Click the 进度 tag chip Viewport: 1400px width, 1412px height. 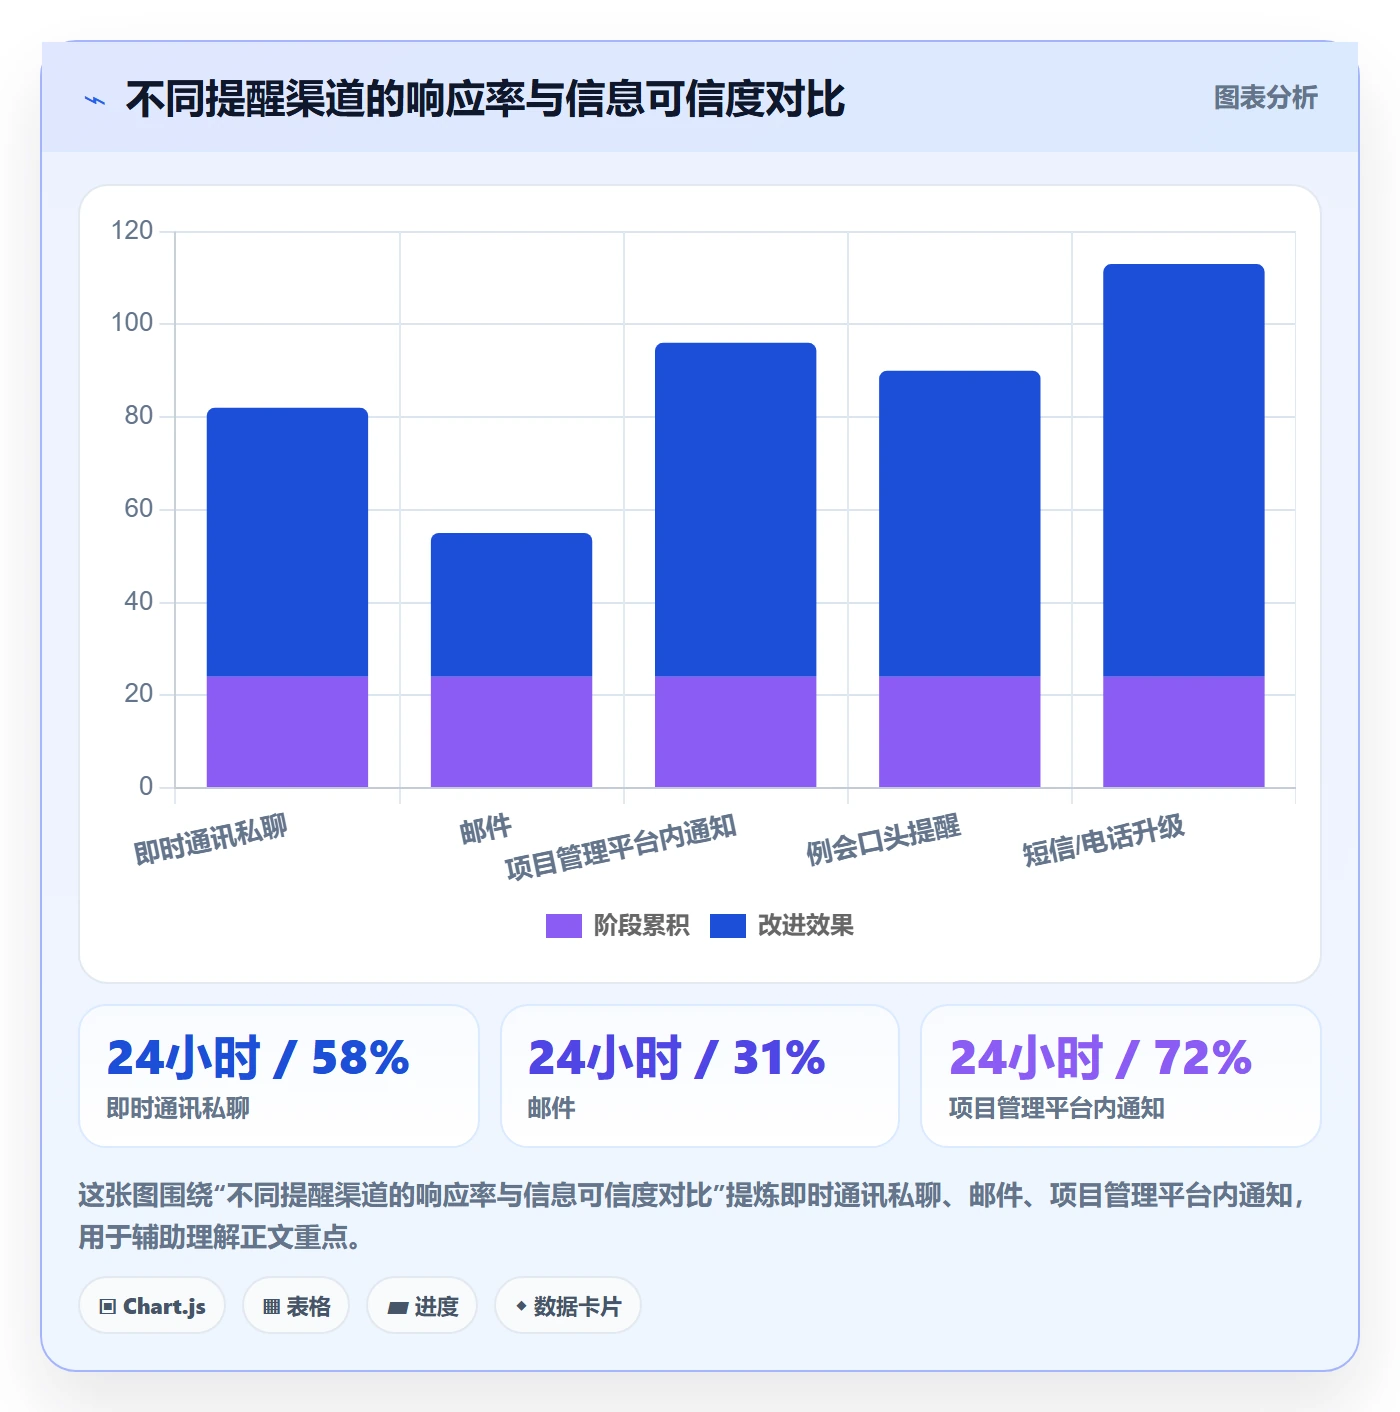pyautogui.click(x=422, y=1306)
